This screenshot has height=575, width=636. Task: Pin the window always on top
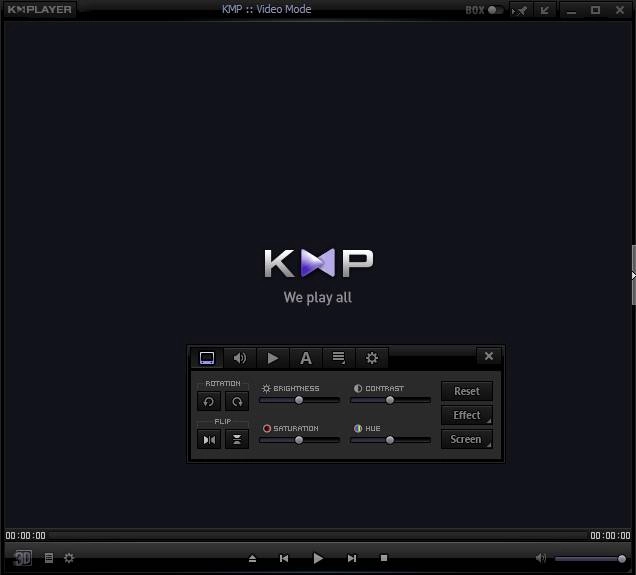coord(520,10)
